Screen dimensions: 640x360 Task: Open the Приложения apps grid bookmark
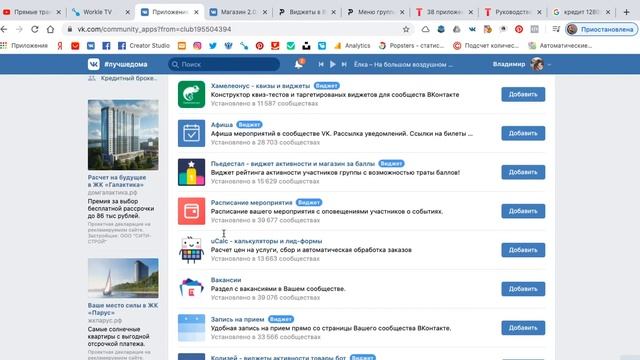pyautogui.click(x=24, y=46)
